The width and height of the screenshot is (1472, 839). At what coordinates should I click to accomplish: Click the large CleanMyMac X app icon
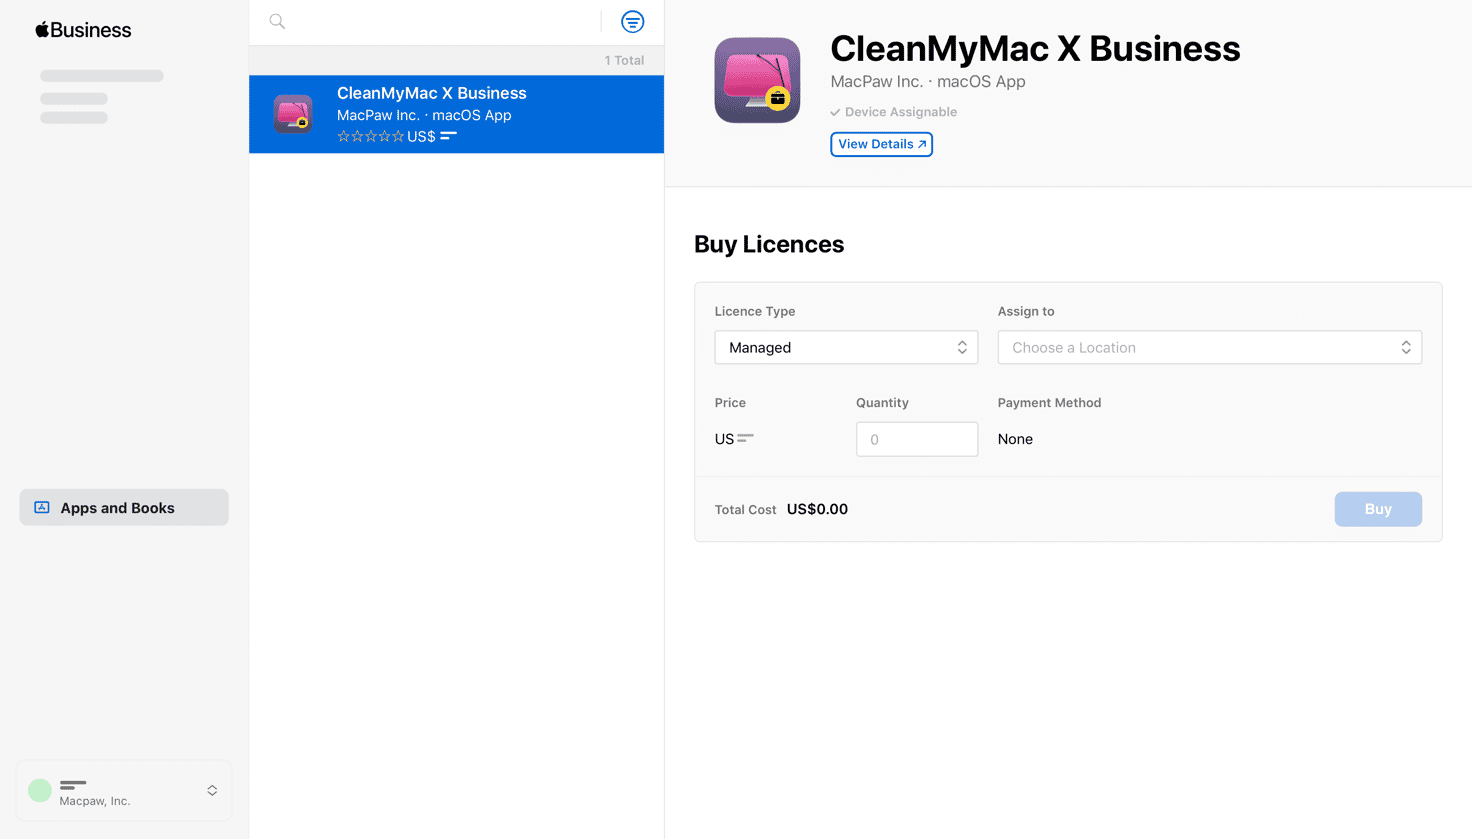point(757,80)
